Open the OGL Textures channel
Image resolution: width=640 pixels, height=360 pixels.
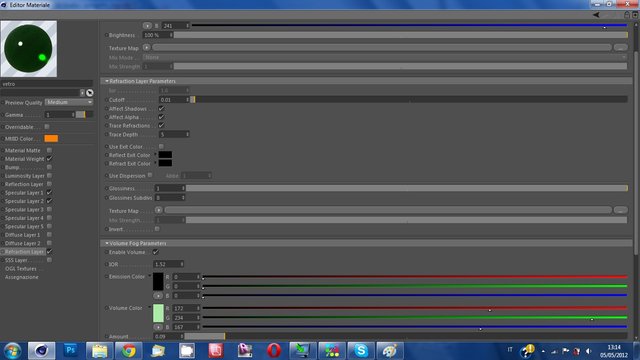pyautogui.click(x=21, y=269)
